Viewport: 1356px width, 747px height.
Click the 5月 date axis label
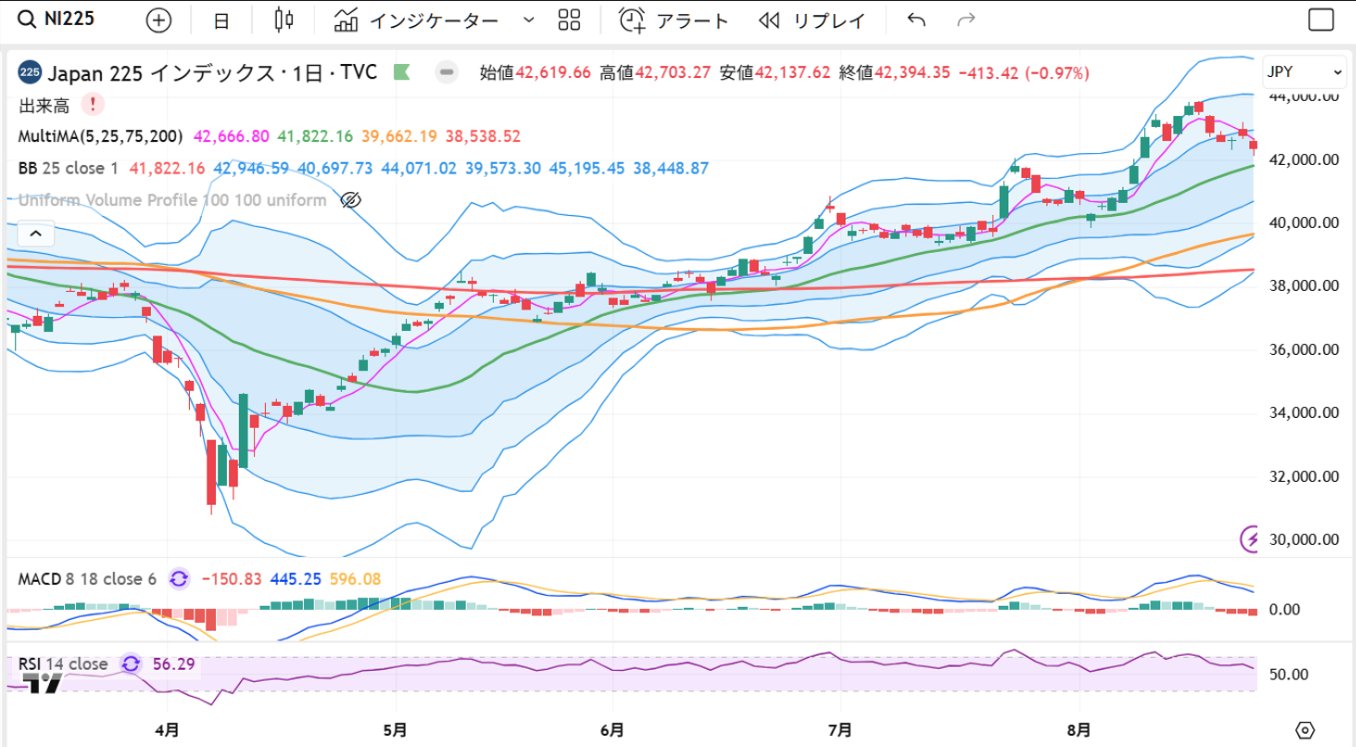[x=396, y=729]
